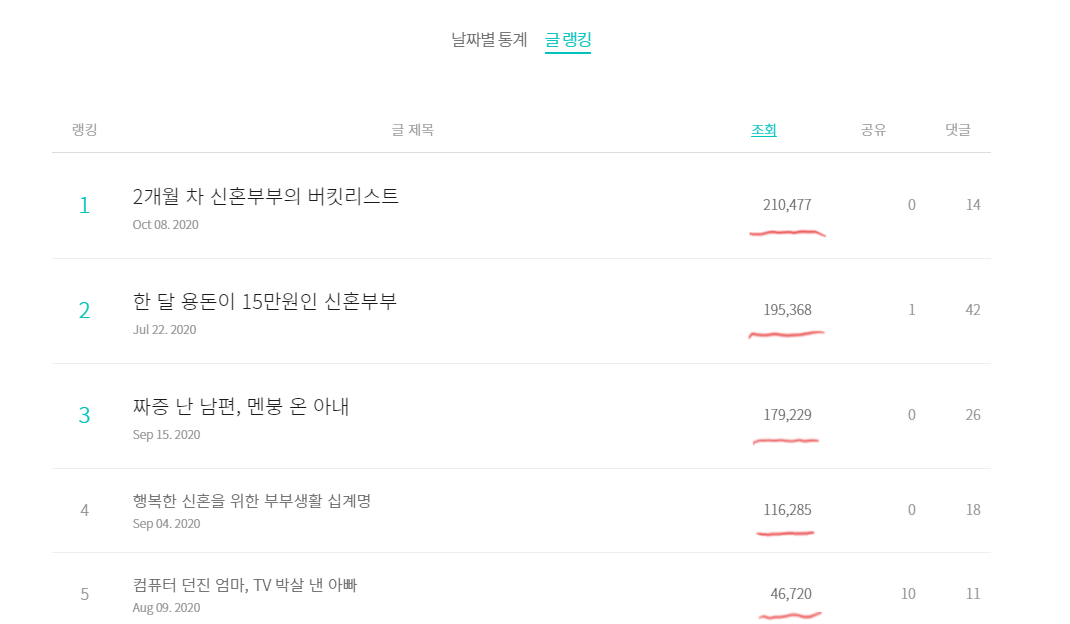Click the 글 제목 column header

coord(413,130)
